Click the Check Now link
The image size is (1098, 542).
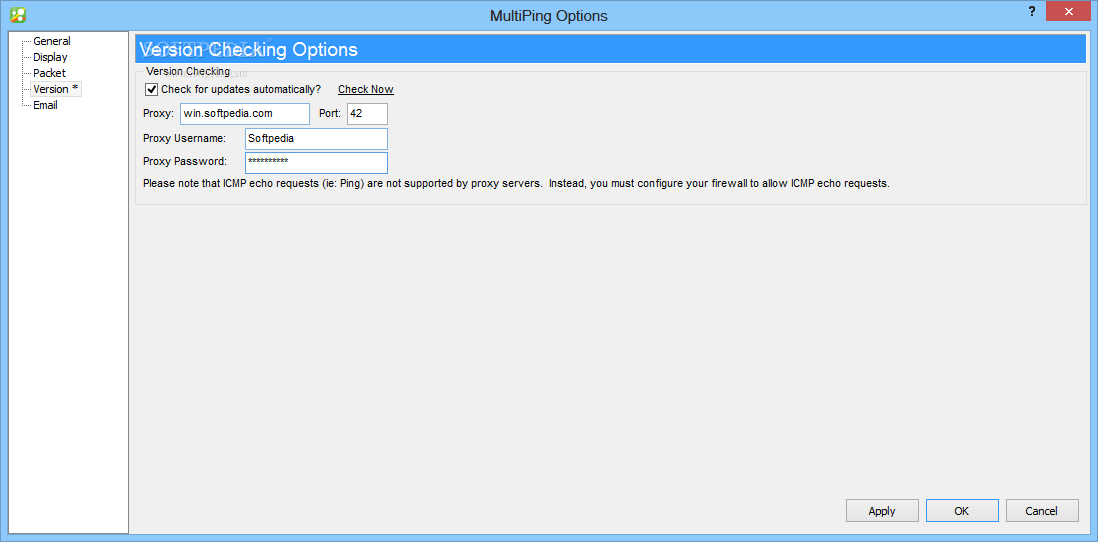(366, 89)
